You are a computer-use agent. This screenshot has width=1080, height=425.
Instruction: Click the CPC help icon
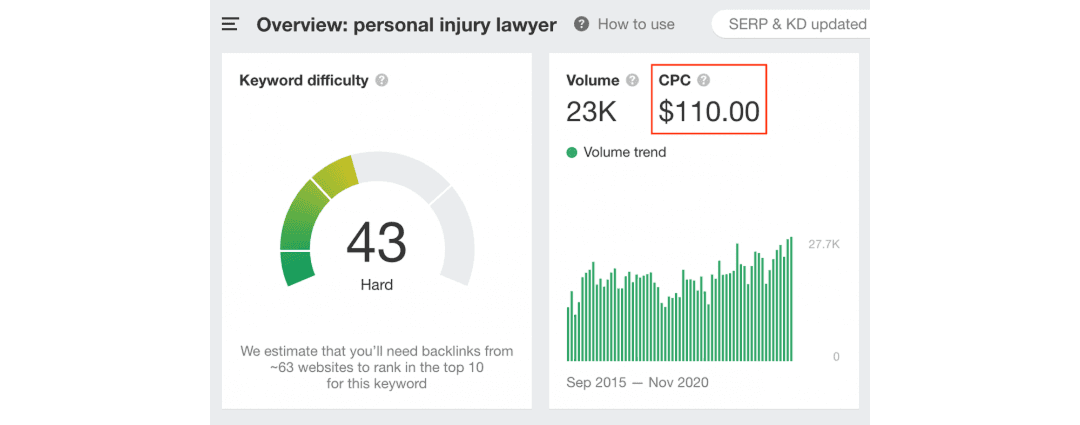point(704,81)
